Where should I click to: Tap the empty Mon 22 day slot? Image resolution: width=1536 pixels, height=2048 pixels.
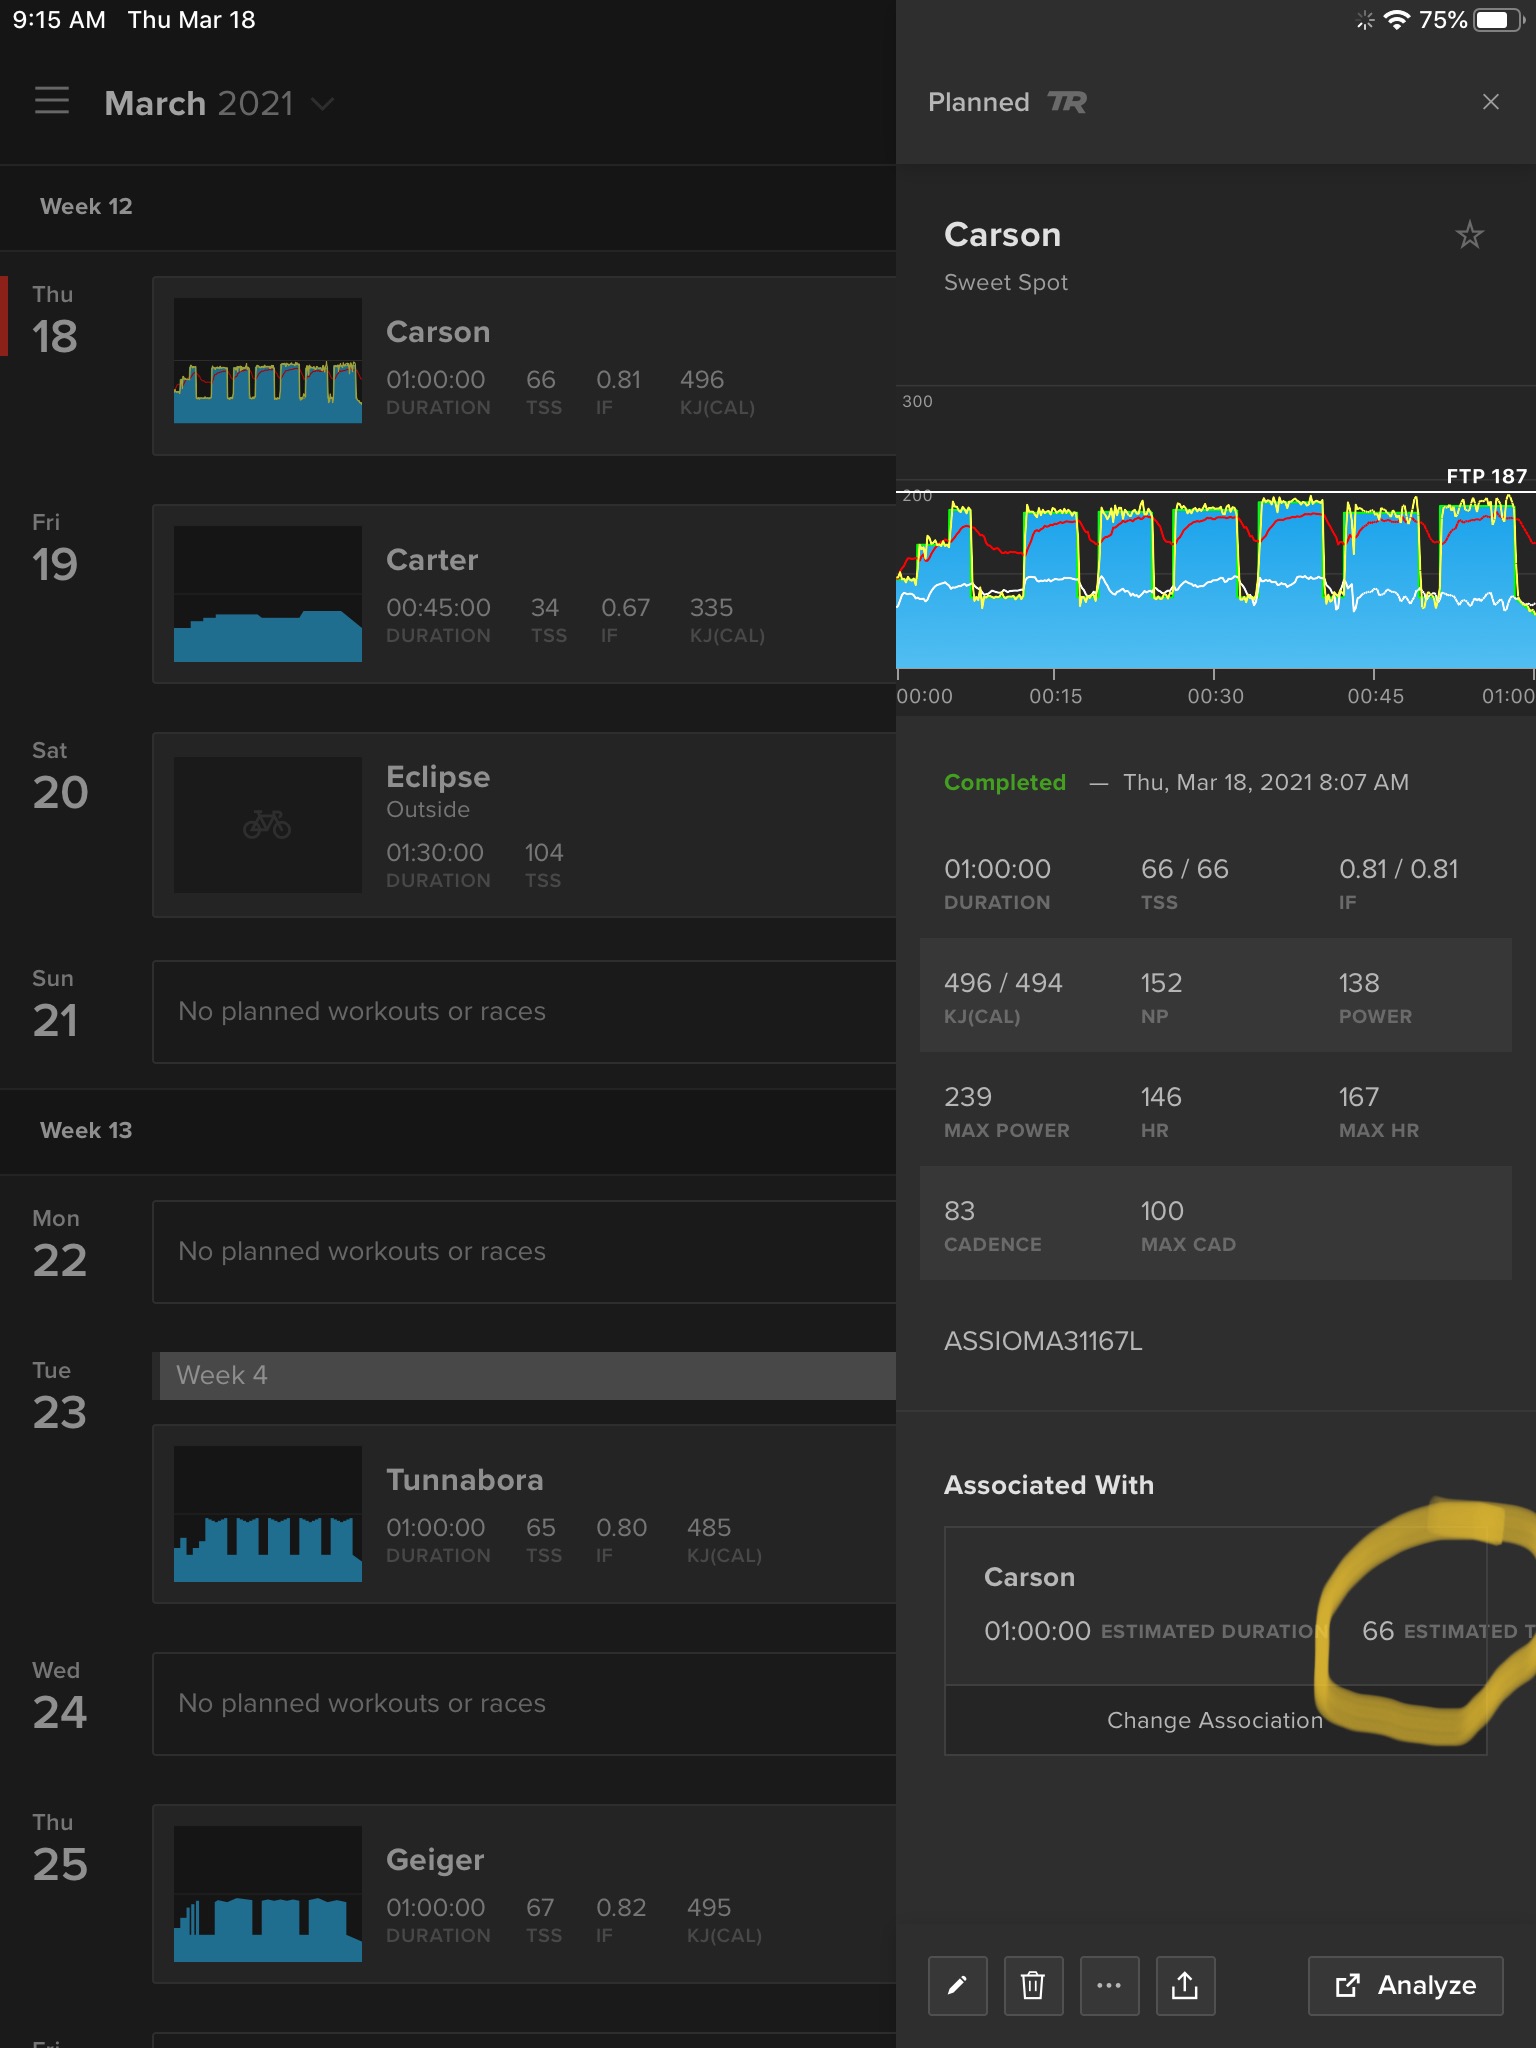coord(524,1252)
